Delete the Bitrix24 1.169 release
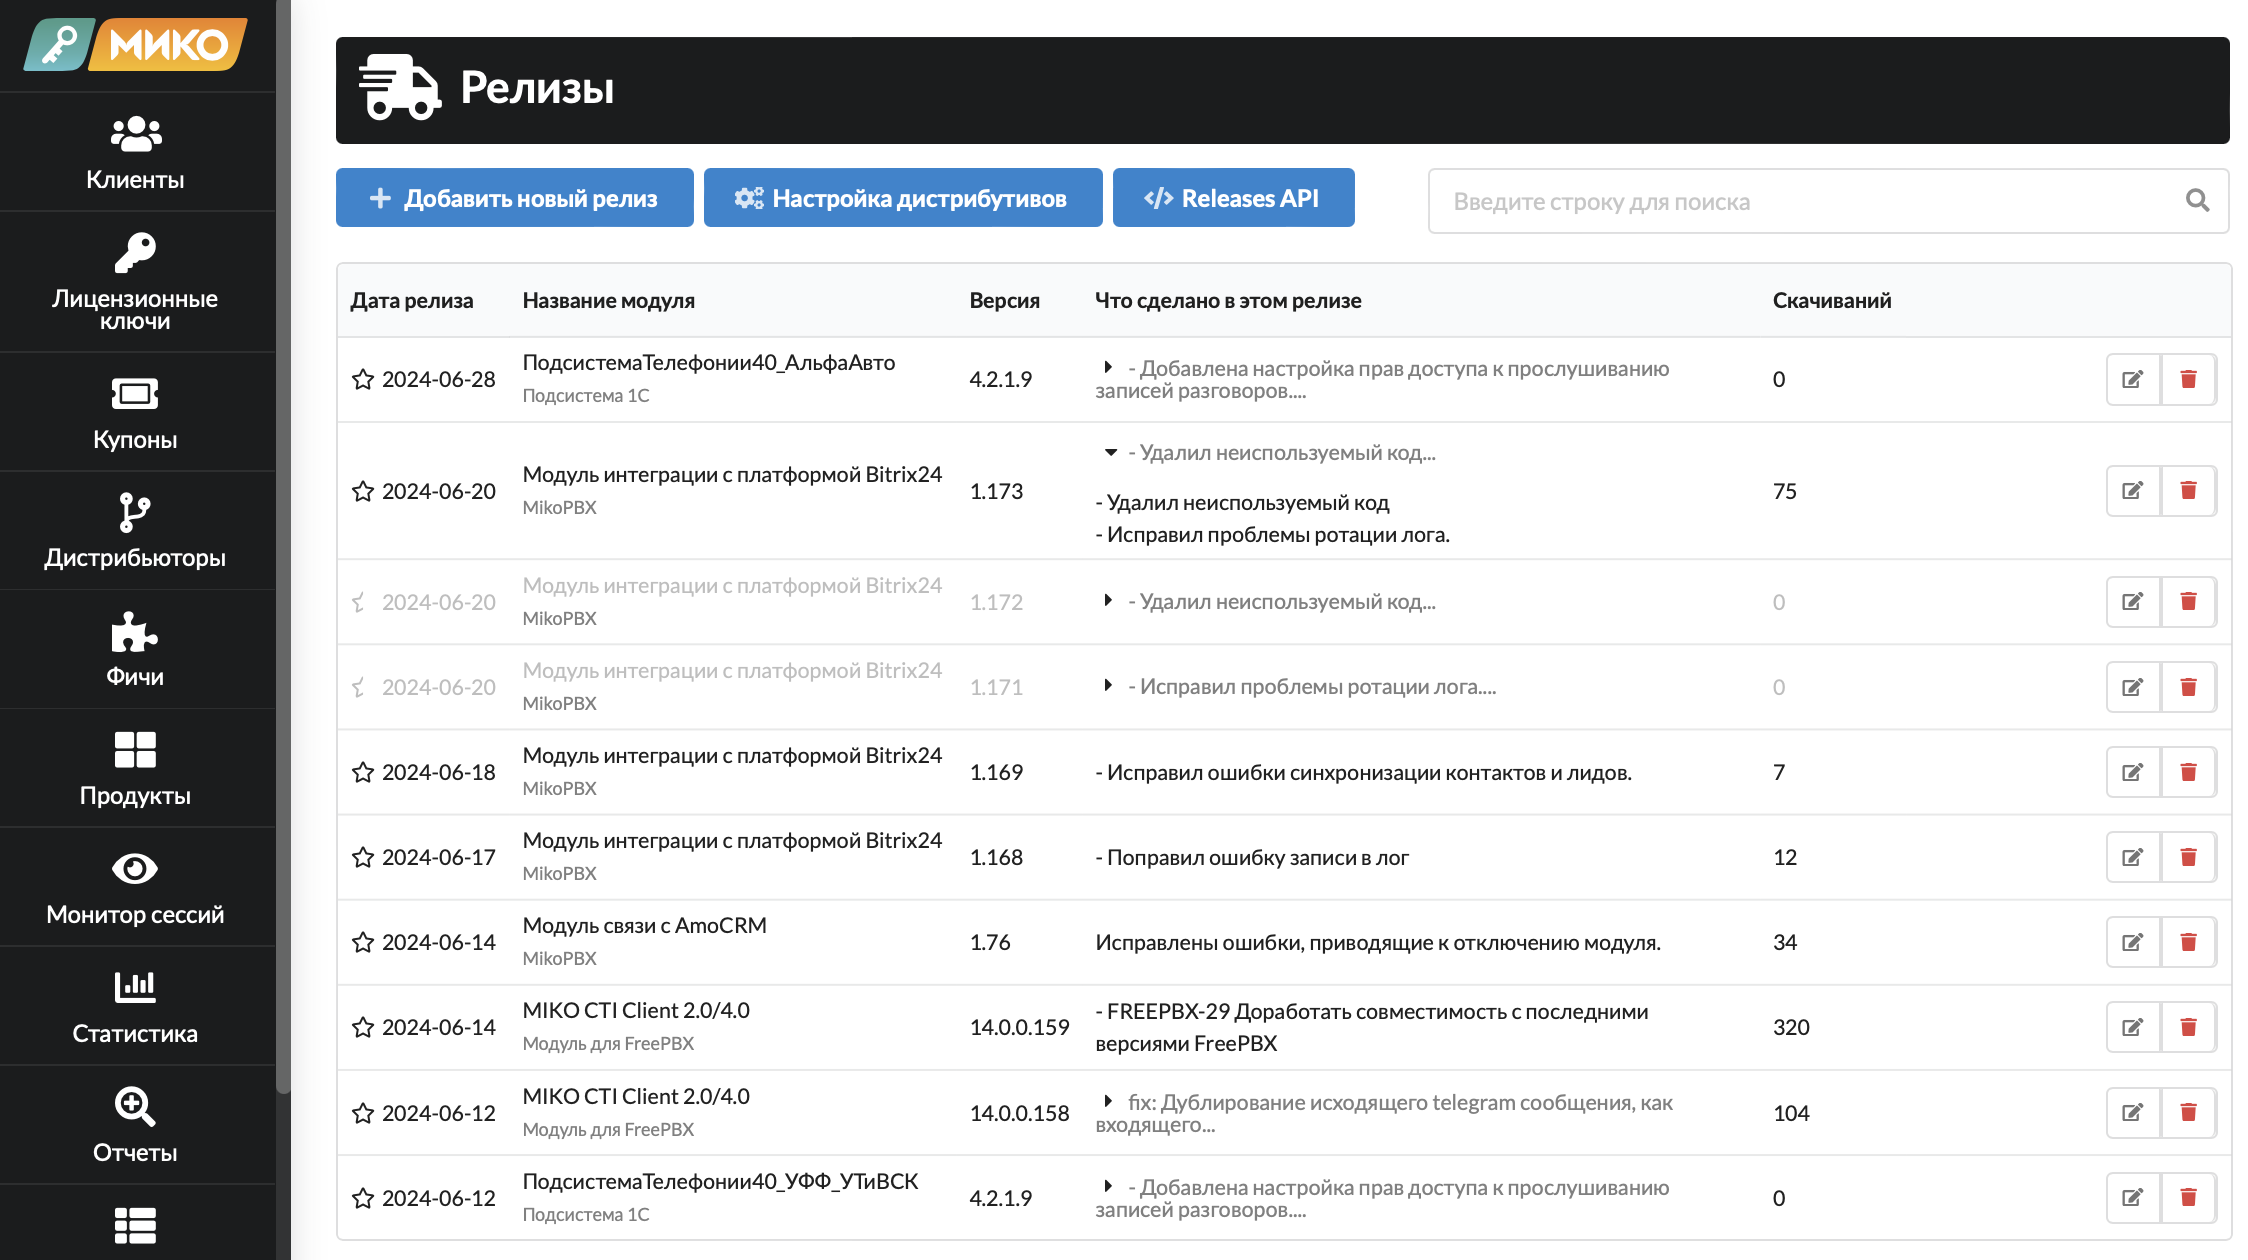2248x1260 pixels. point(2189,772)
